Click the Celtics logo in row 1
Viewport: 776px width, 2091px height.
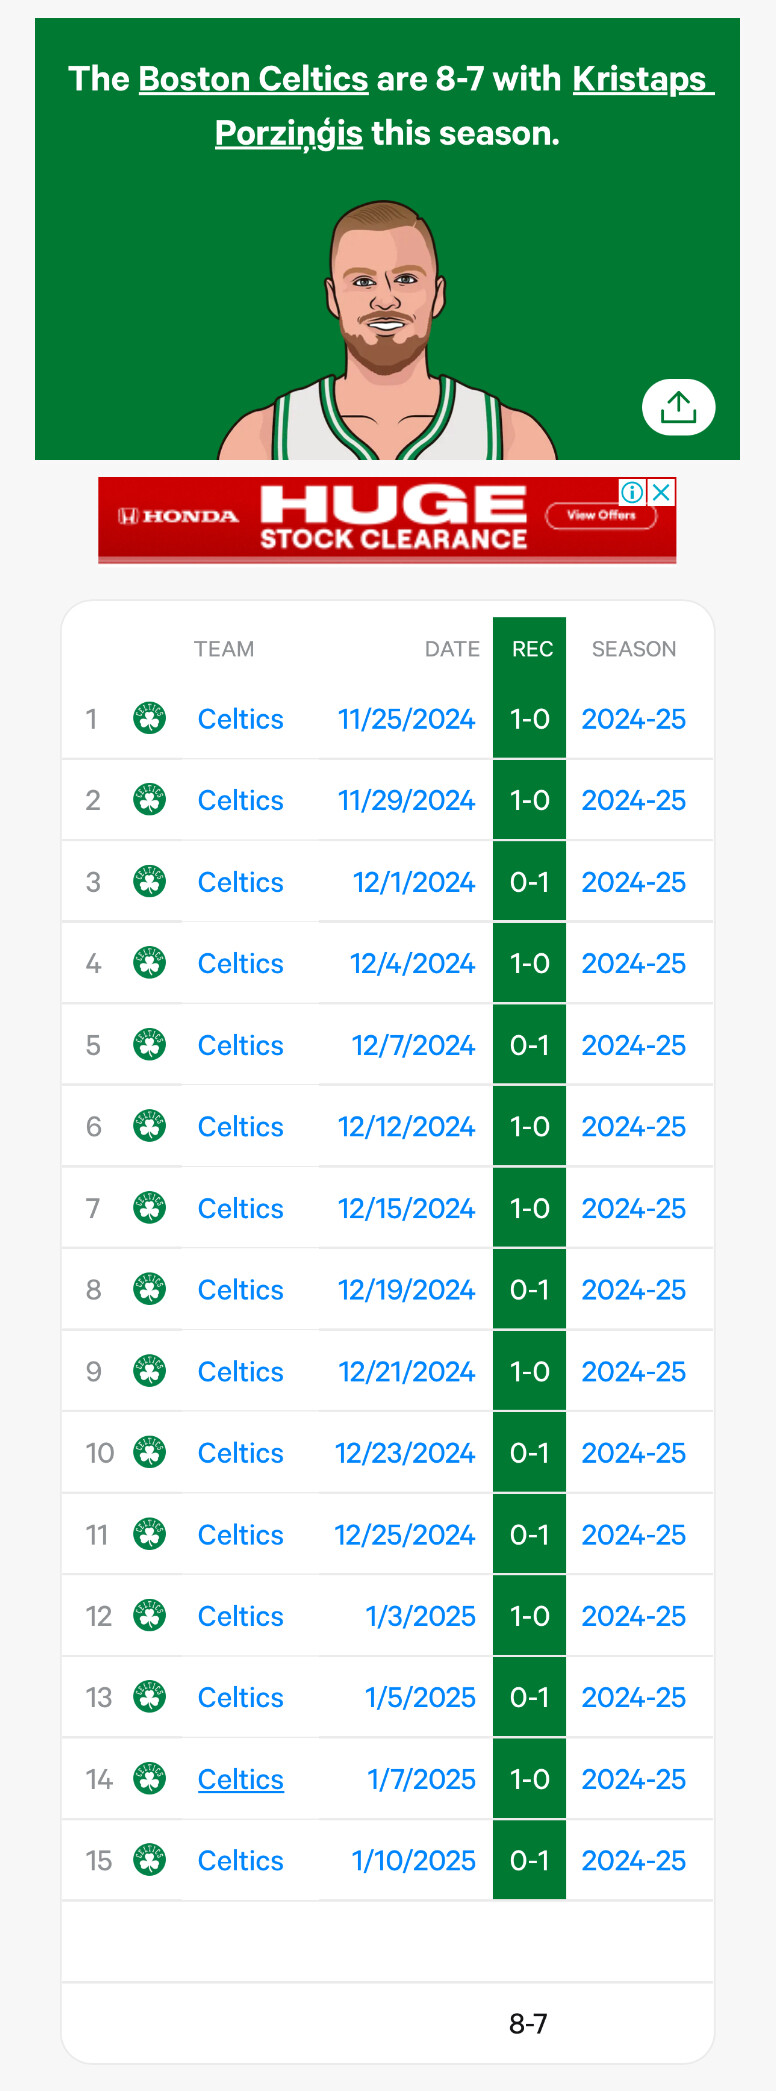150,718
